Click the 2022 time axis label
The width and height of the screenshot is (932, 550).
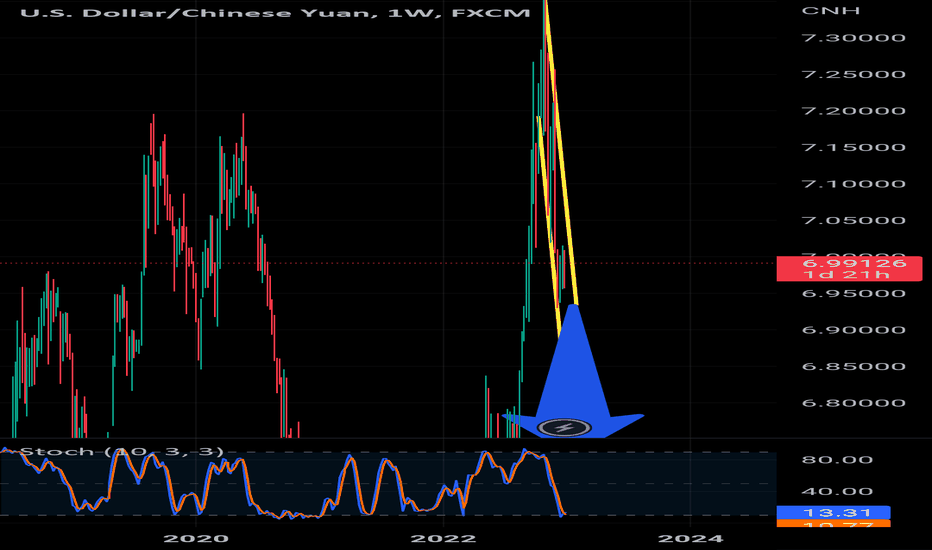(443, 539)
